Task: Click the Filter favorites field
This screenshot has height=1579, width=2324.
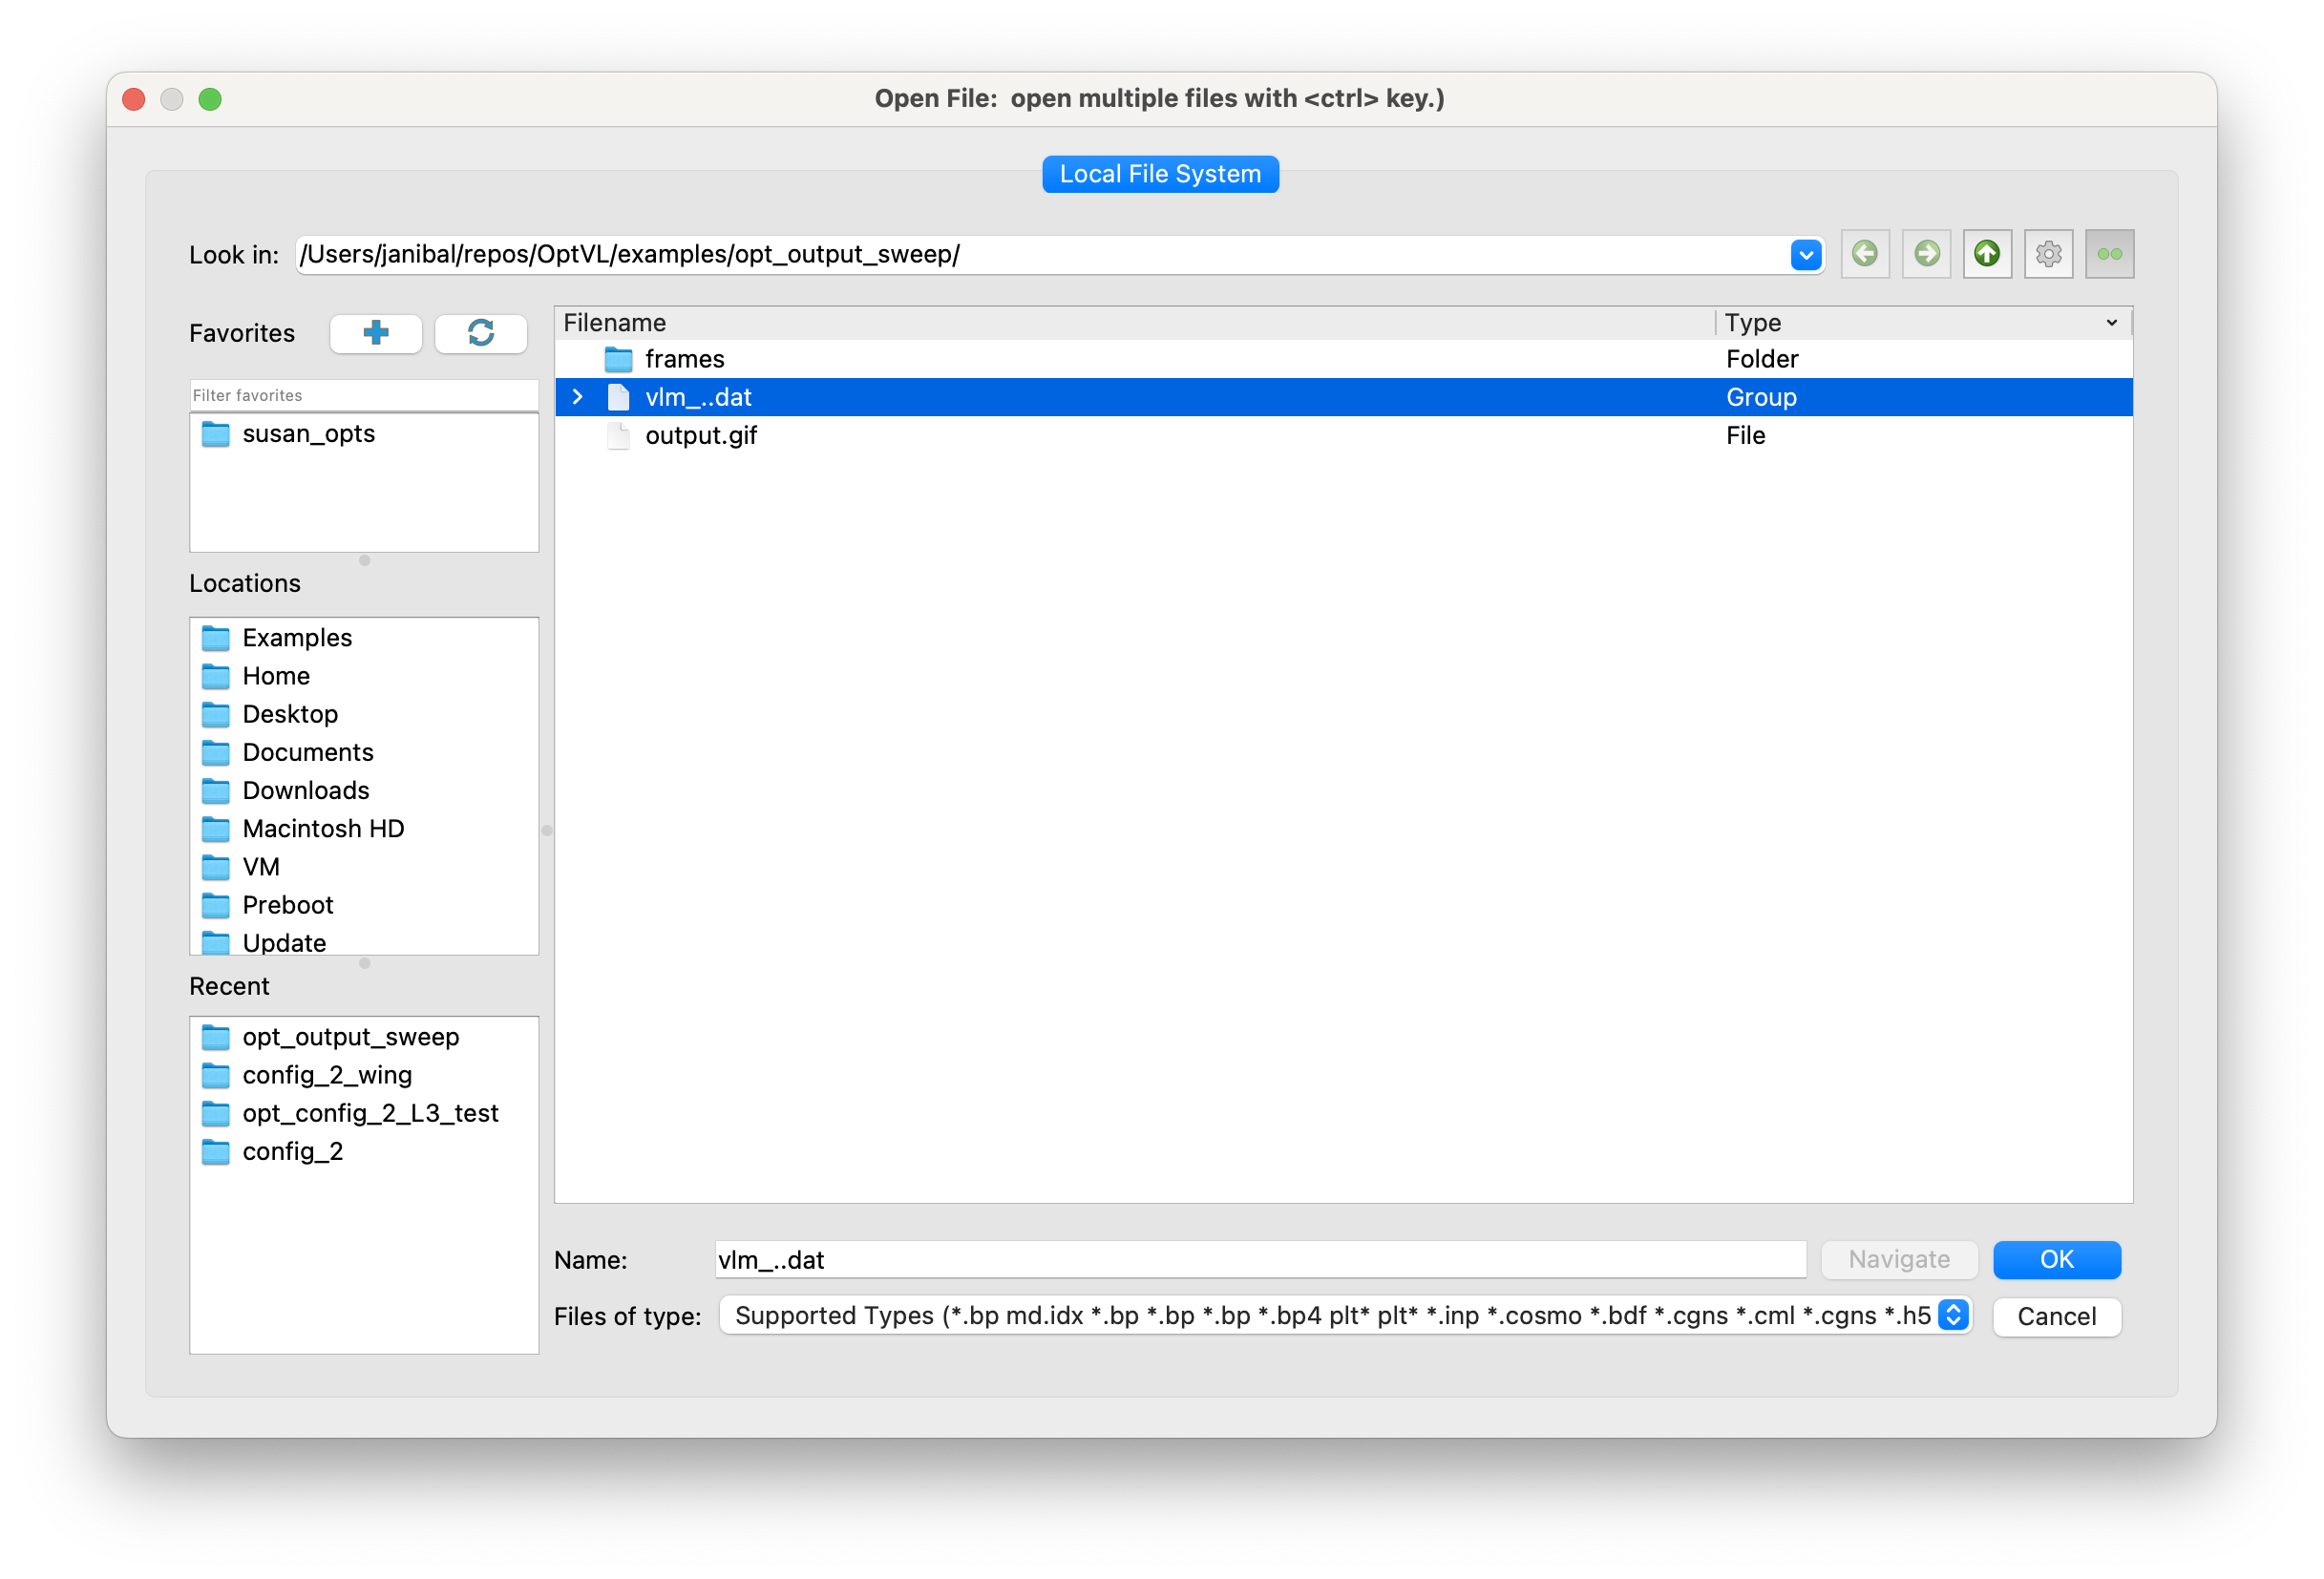Action: (364, 395)
